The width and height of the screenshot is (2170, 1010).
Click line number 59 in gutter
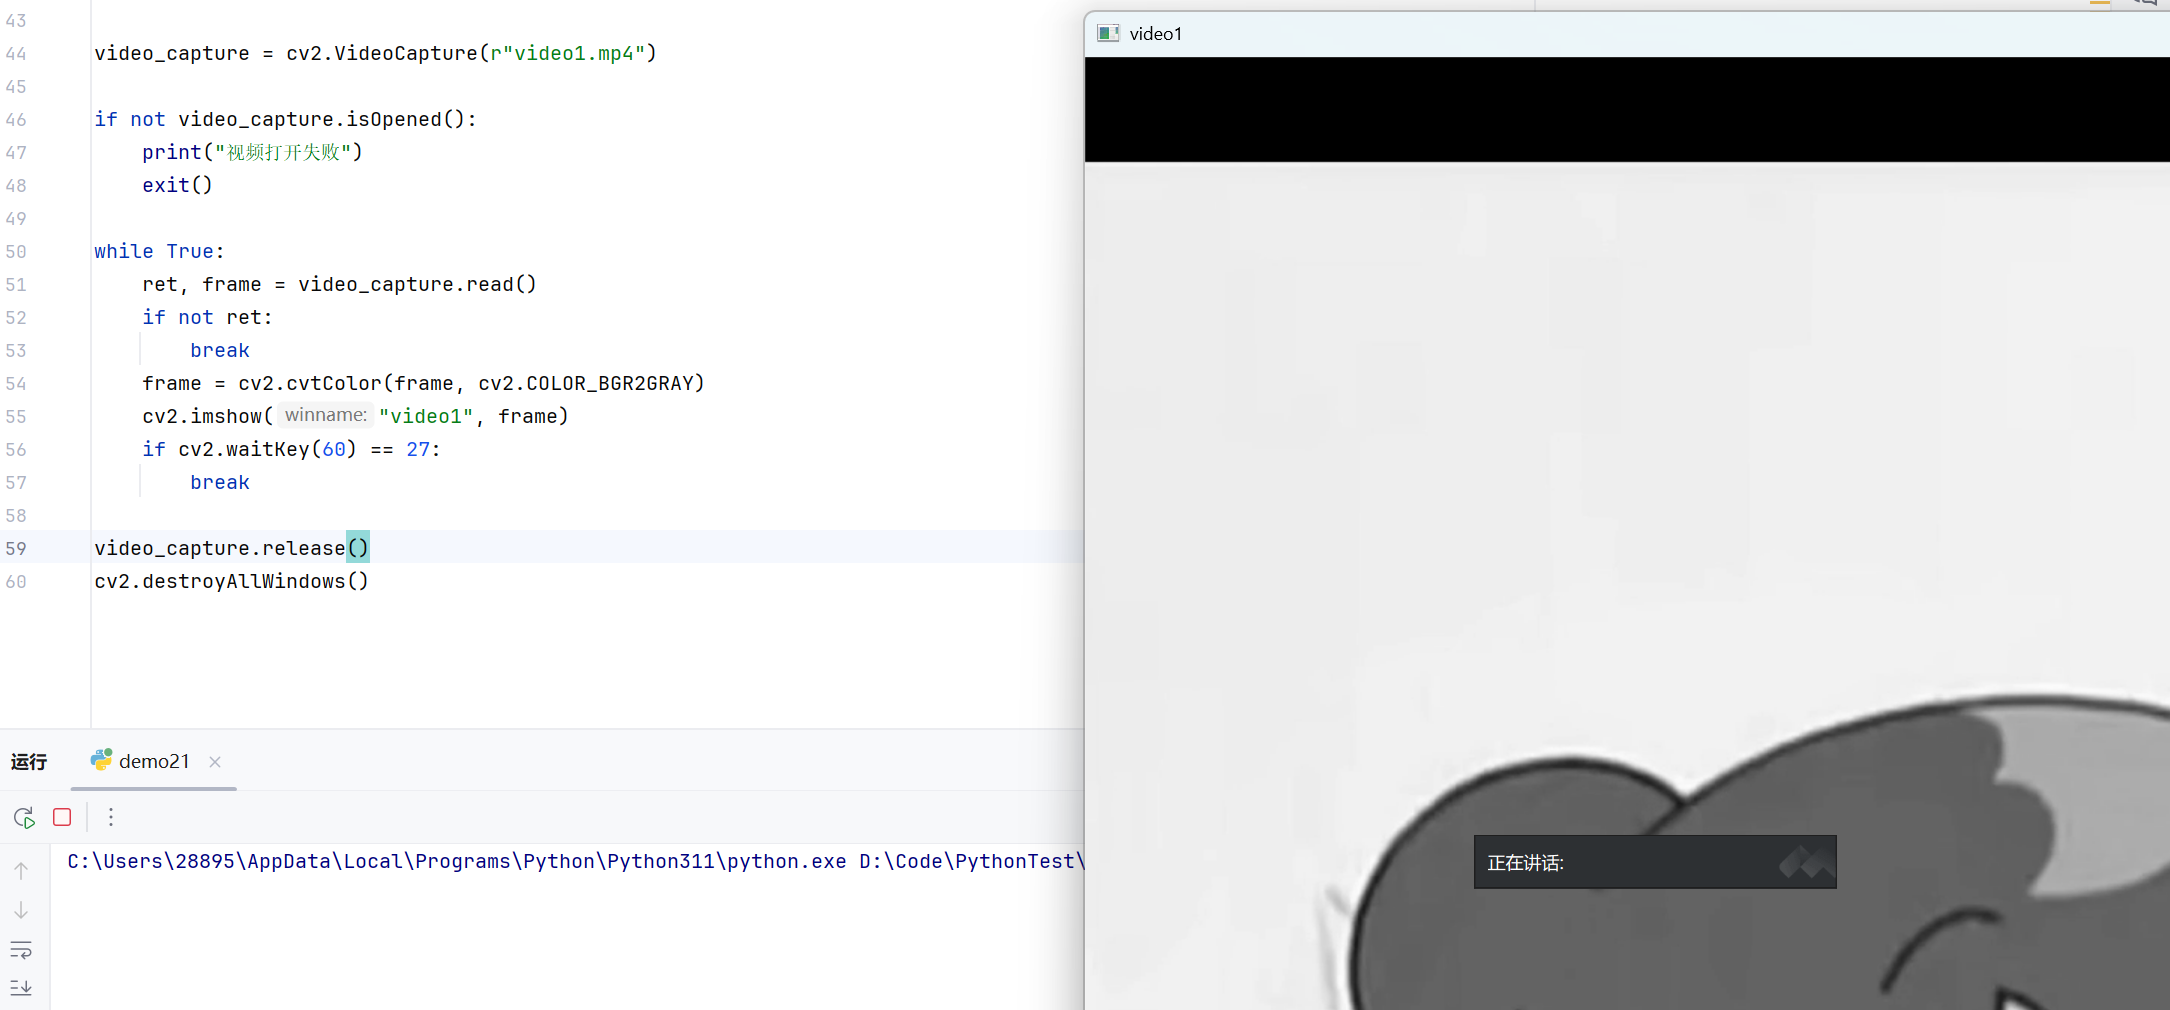click(x=16, y=548)
